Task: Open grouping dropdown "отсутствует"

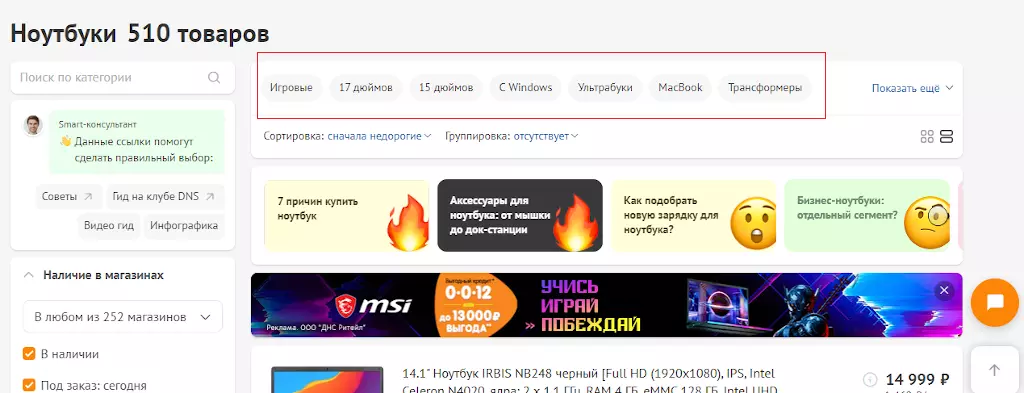Action: coord(546,136)
